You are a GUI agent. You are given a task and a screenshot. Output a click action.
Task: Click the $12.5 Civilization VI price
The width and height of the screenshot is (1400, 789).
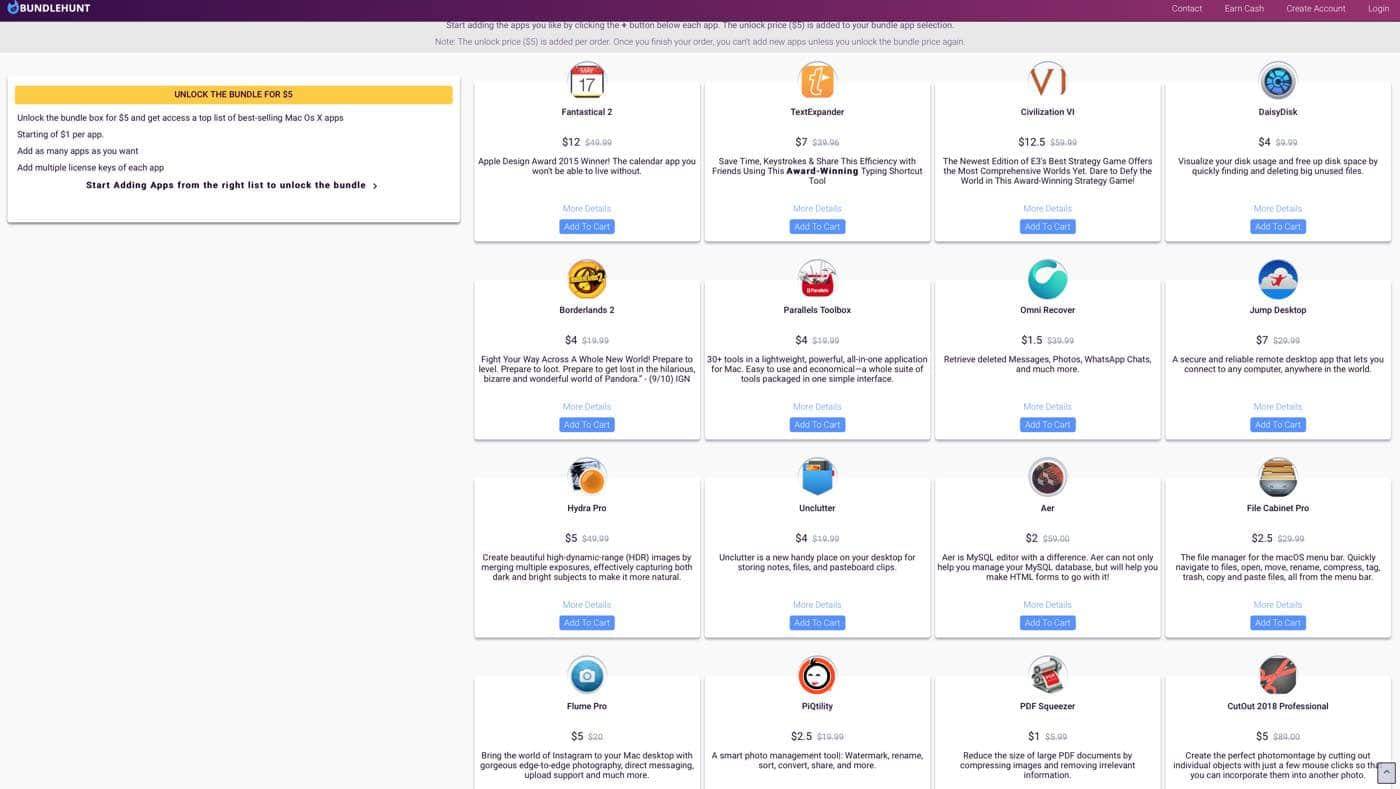point(1032,142)
